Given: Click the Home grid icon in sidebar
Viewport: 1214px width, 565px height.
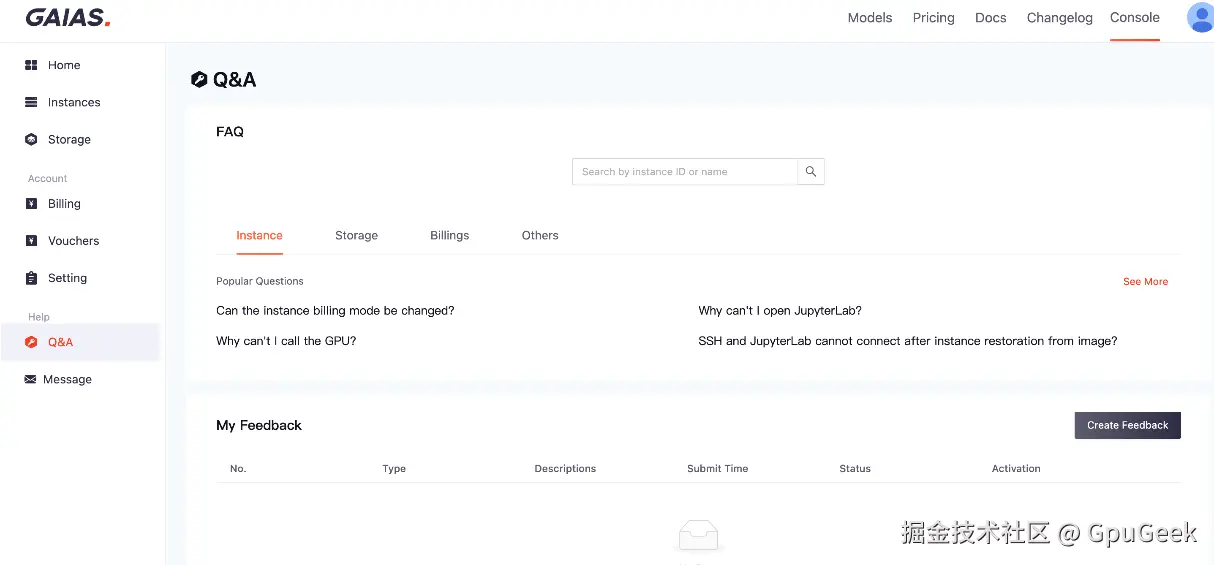Looking at the screenshot, I should 31,65.
